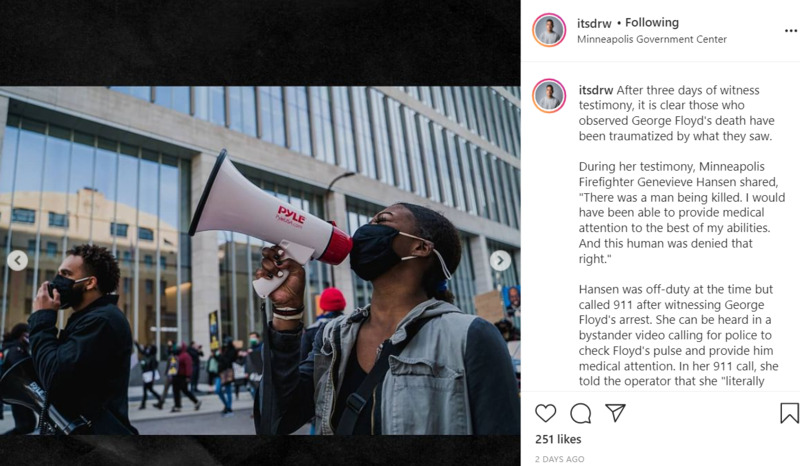Click the caption paragraph about Genevieve Hansen
The width and height of the screenshot is (800, 466).
pos(682,212)
